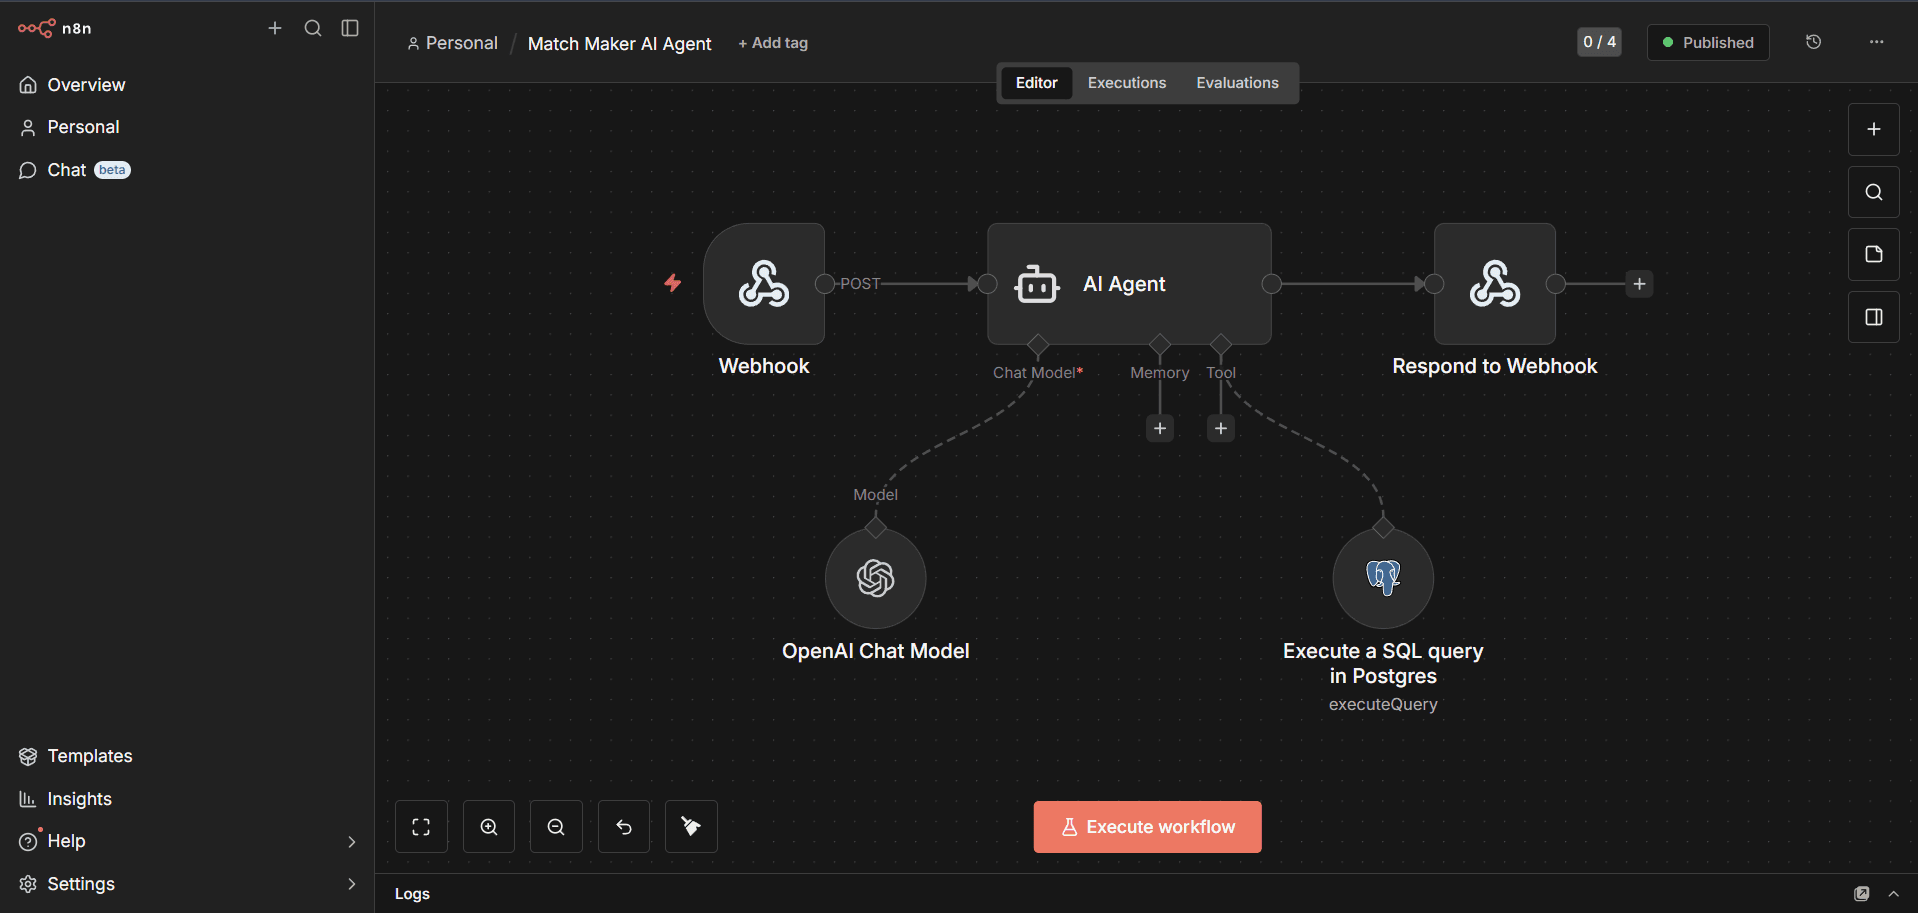Toggle the Published workflow status
The height and width of the screenshot is (913, 1918).
coord(1707,42)
